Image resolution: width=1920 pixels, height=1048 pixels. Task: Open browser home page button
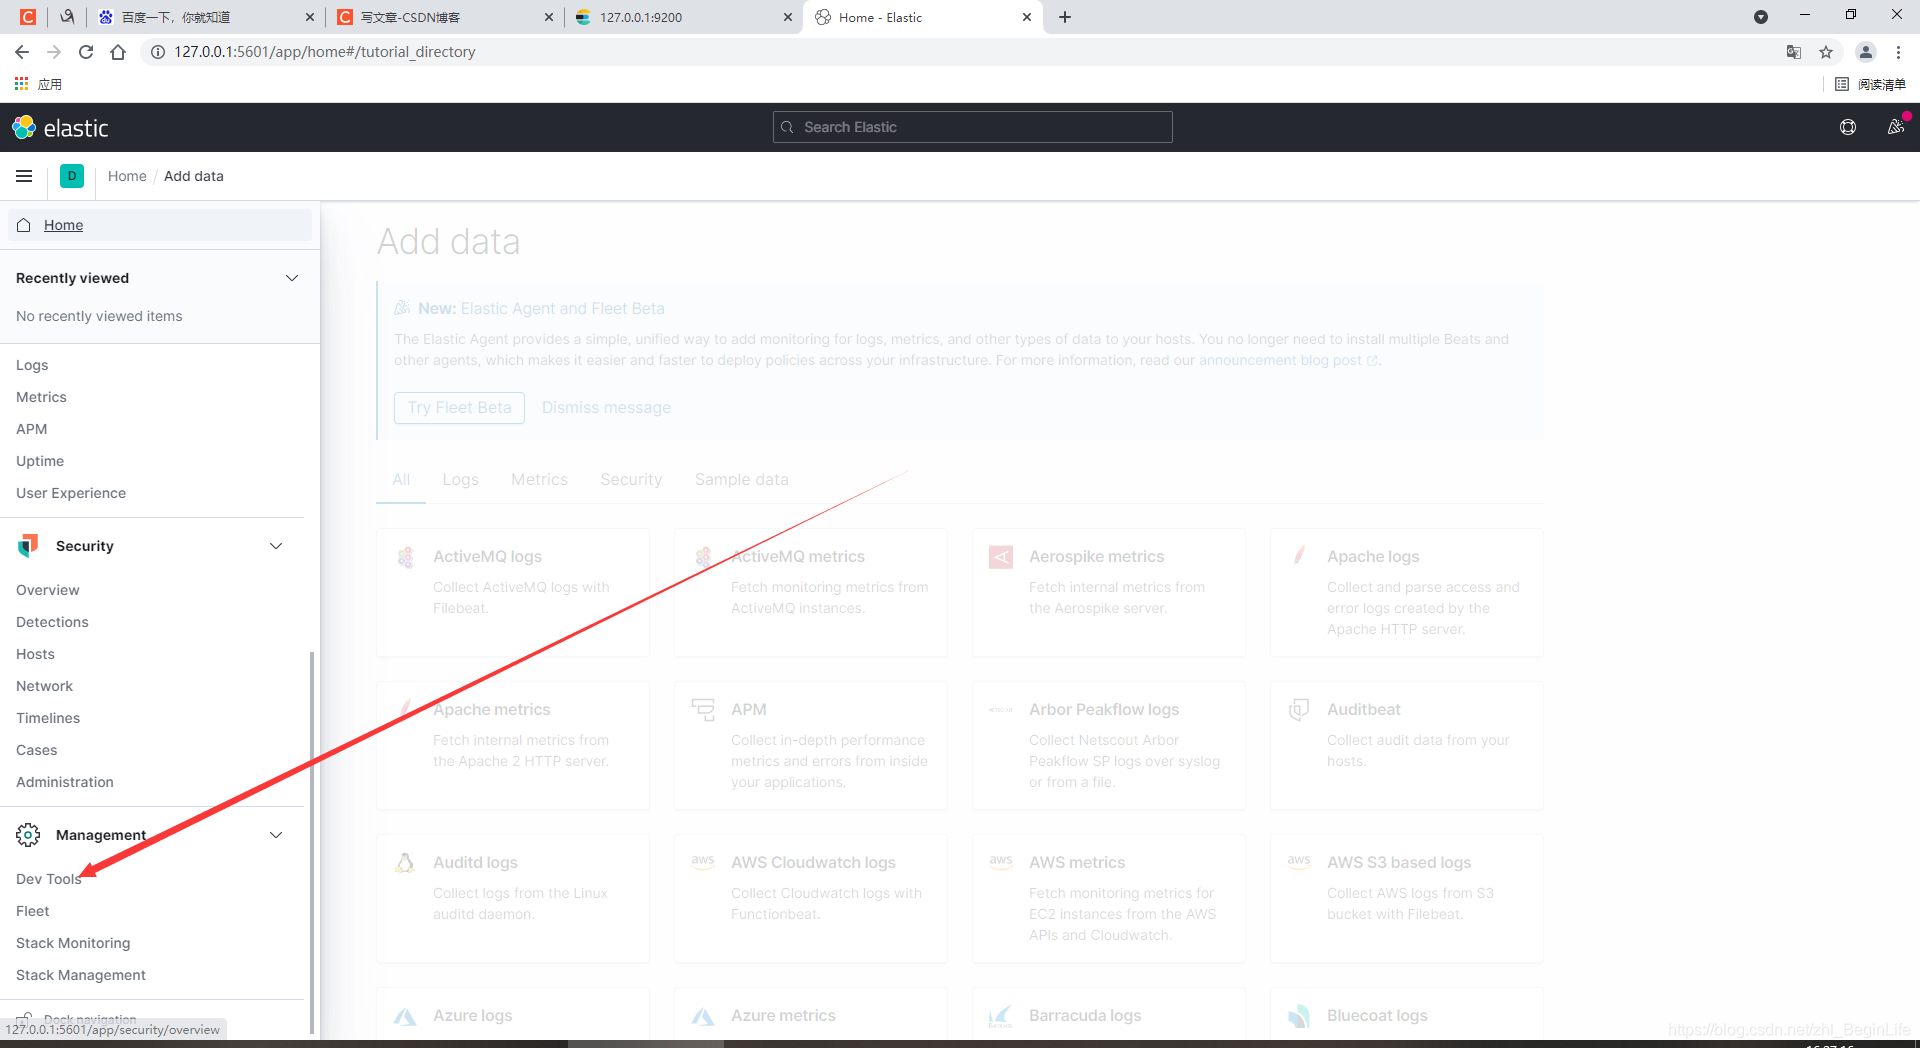coord(118,52)
